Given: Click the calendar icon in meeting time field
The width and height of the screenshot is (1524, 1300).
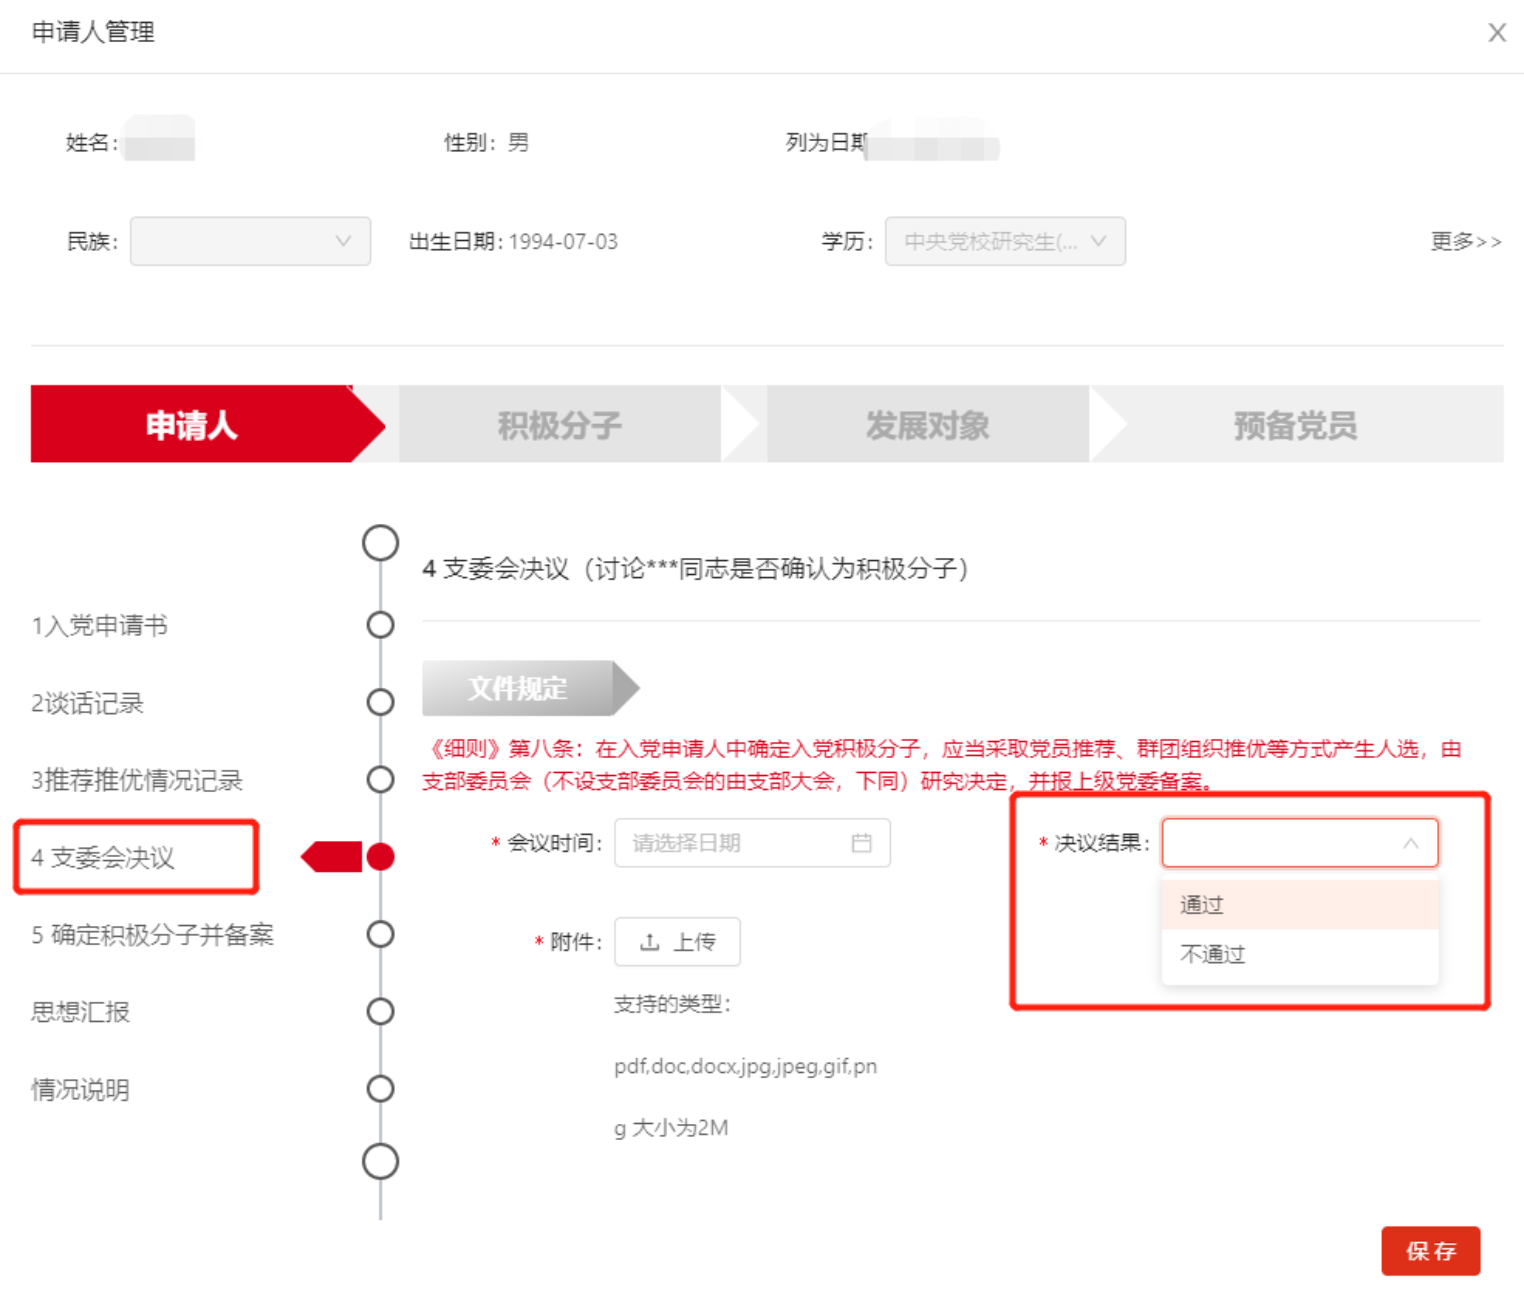Looking at the screenshot, I should pyautogui.click(x=861, y=843).
